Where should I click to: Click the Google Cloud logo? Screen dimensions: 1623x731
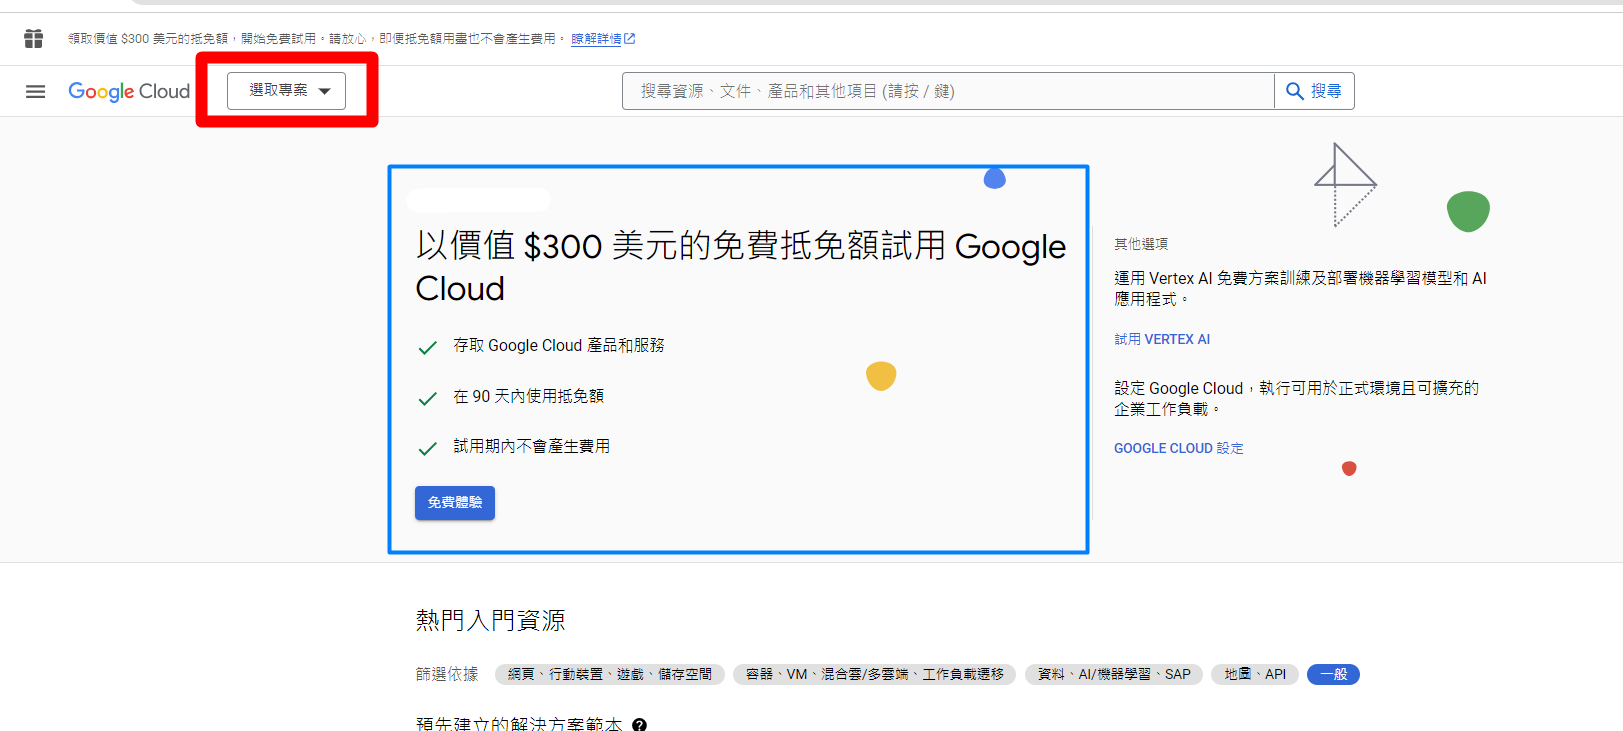pyautogui.click(x=129, y=91)
